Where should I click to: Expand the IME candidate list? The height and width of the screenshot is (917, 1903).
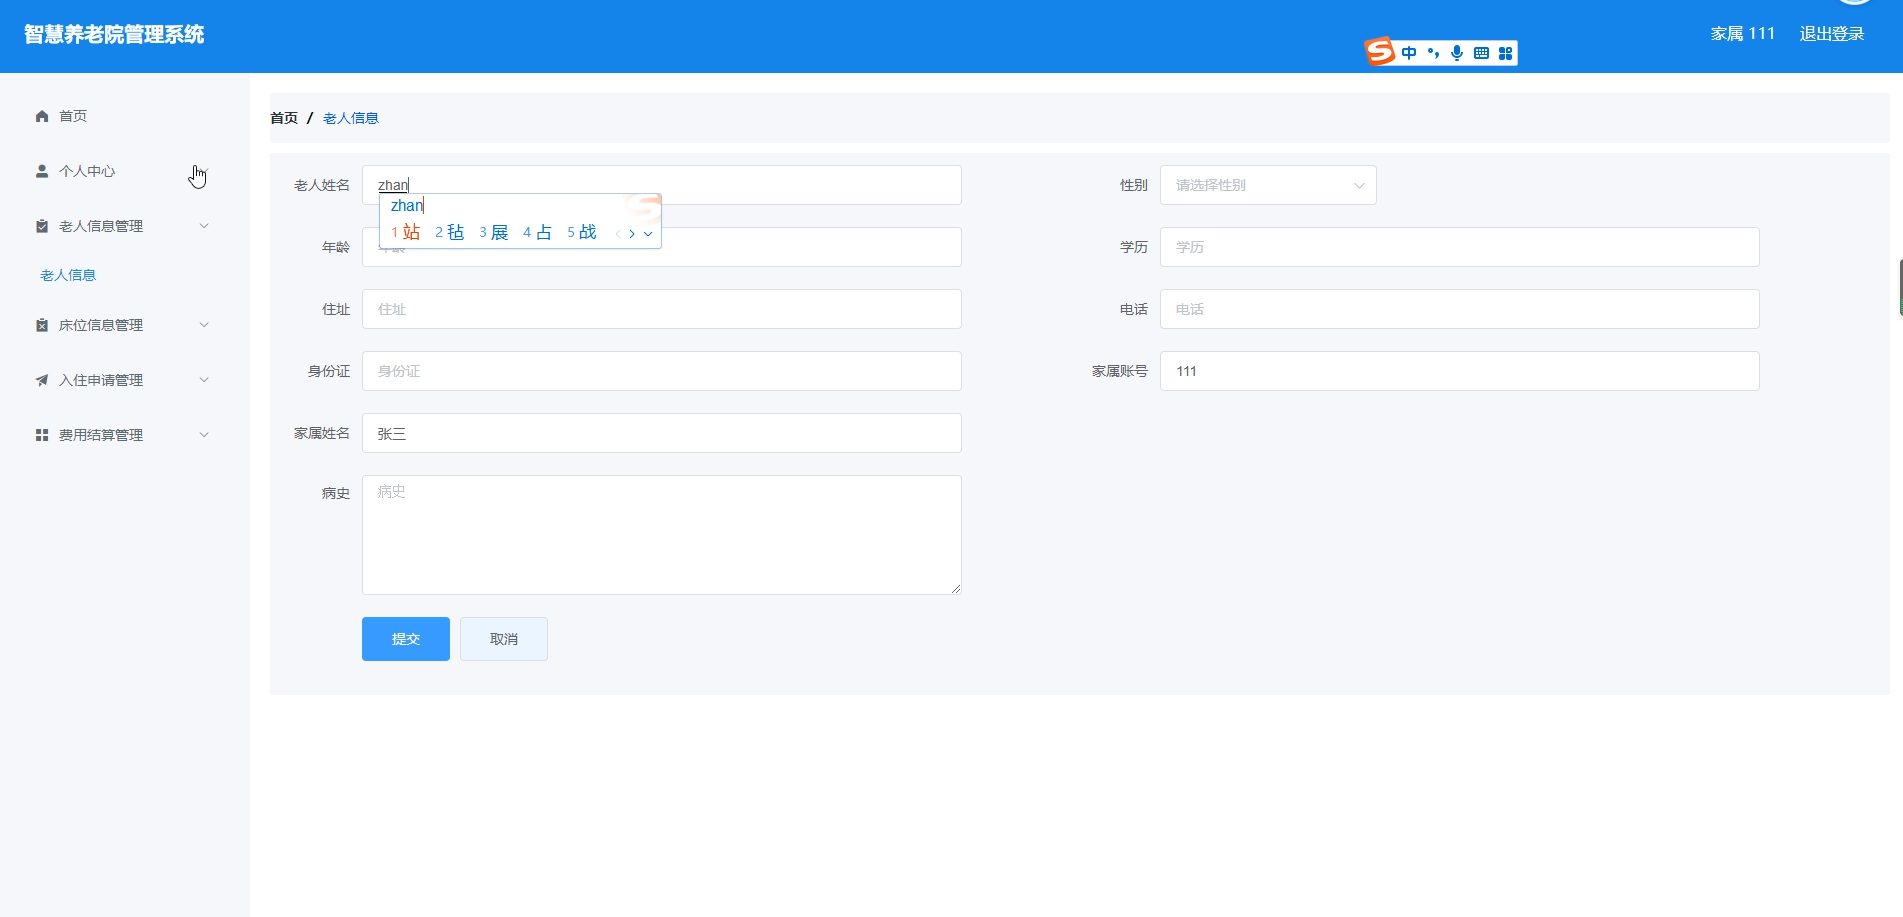[648, 234]
